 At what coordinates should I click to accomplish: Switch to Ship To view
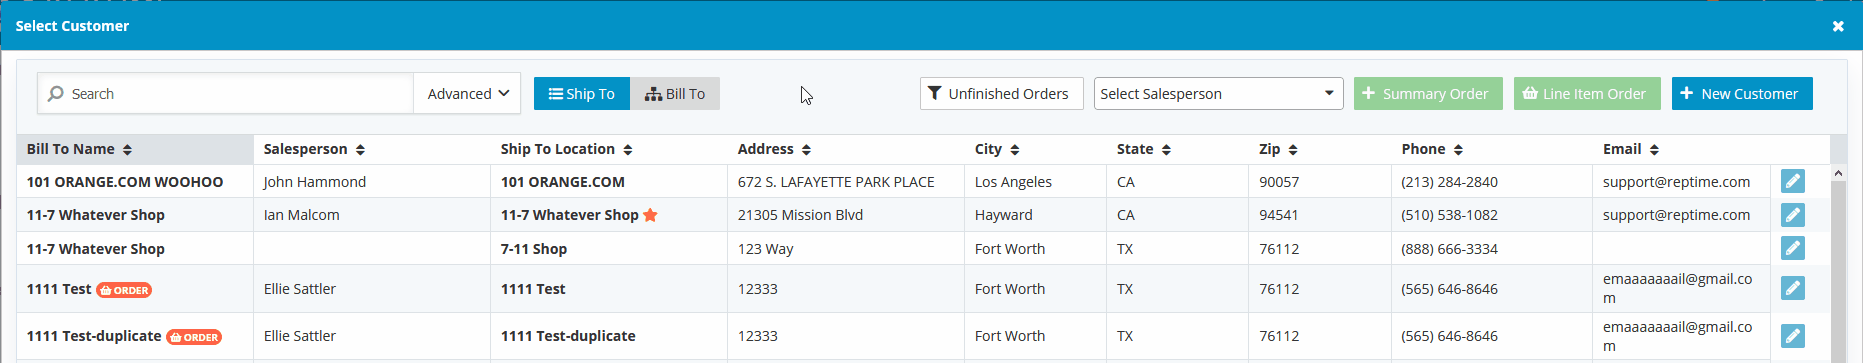(x=582, y=93)
